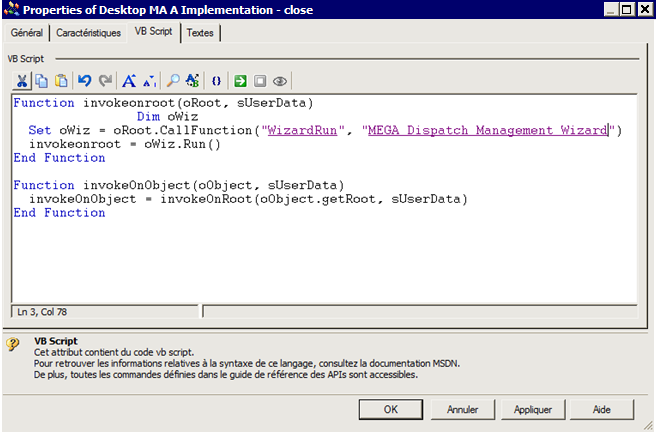Click the curly braces icon
This screenshot has height=434, width=656.
tap(216, 81)
